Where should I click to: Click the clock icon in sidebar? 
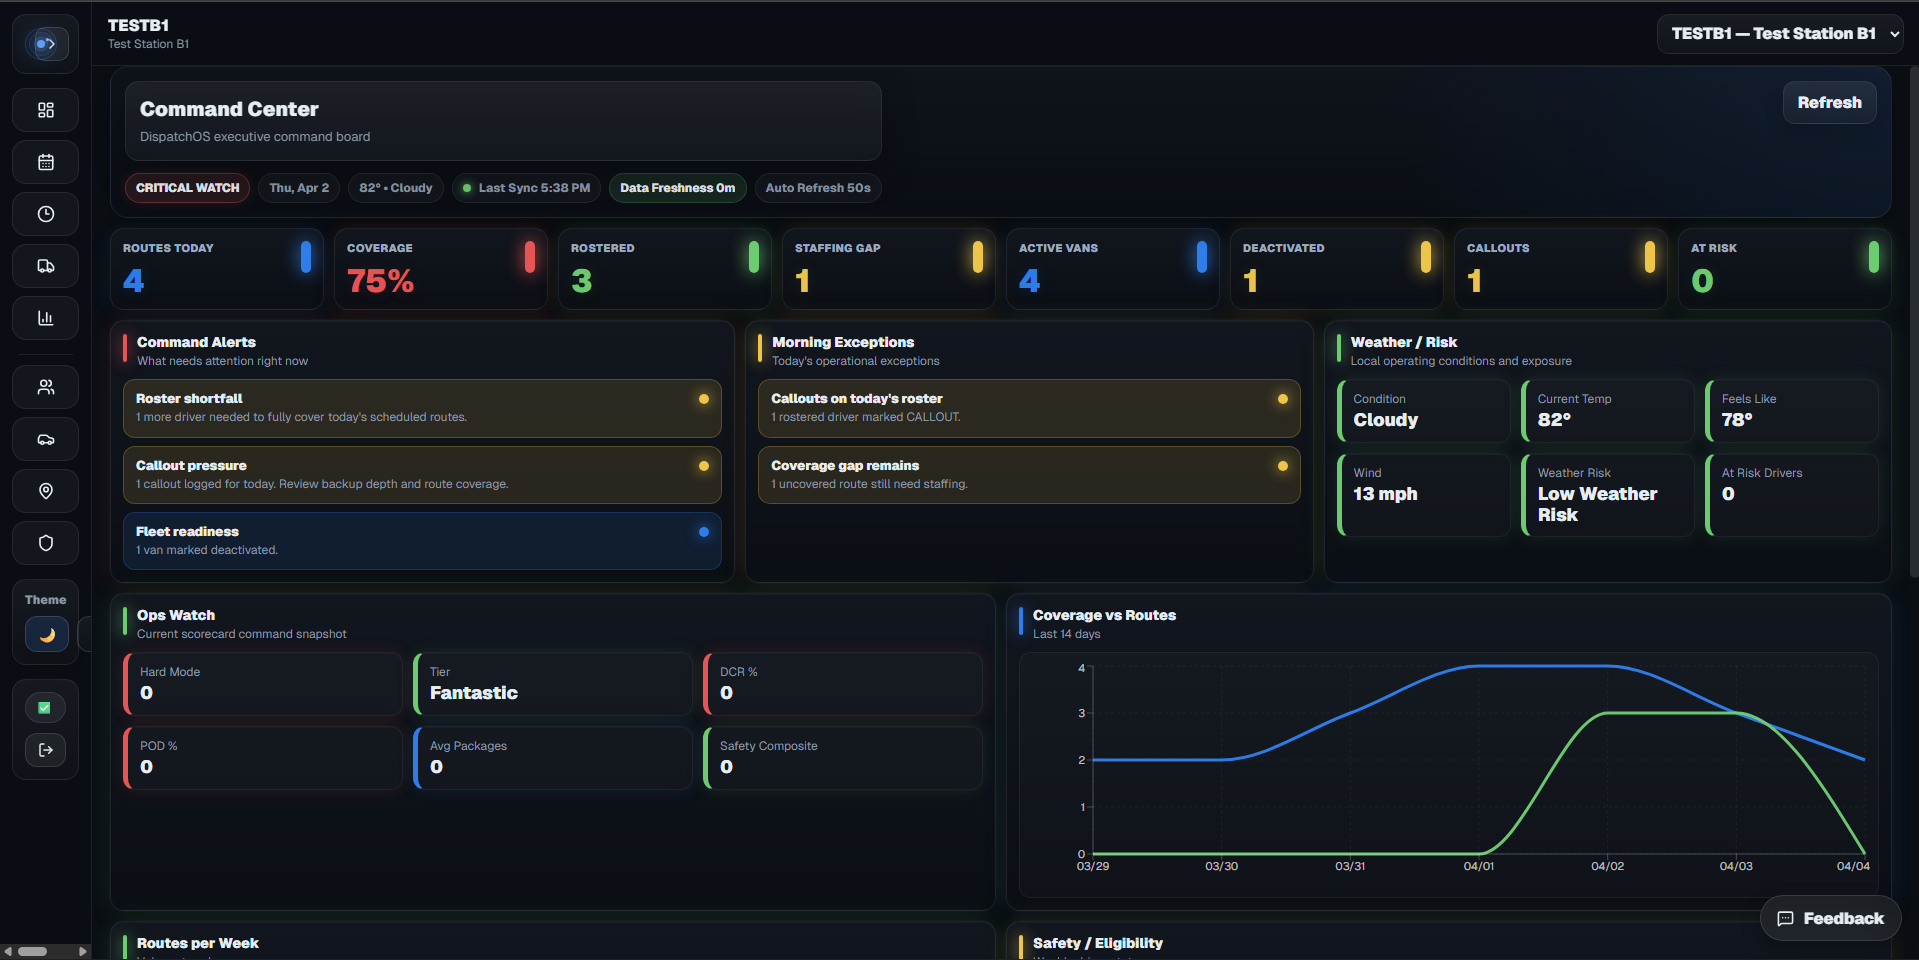[46, 214]
